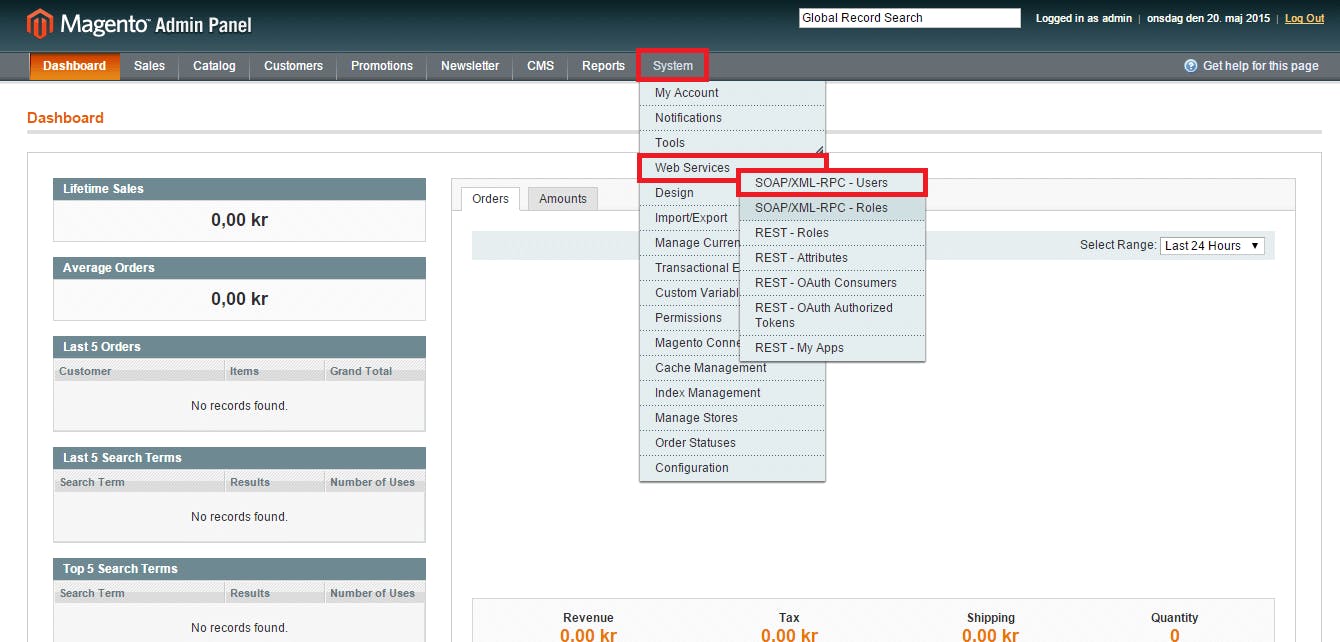Click the Magento logo icon
The image size is (1340, 642).
[40, 24]
